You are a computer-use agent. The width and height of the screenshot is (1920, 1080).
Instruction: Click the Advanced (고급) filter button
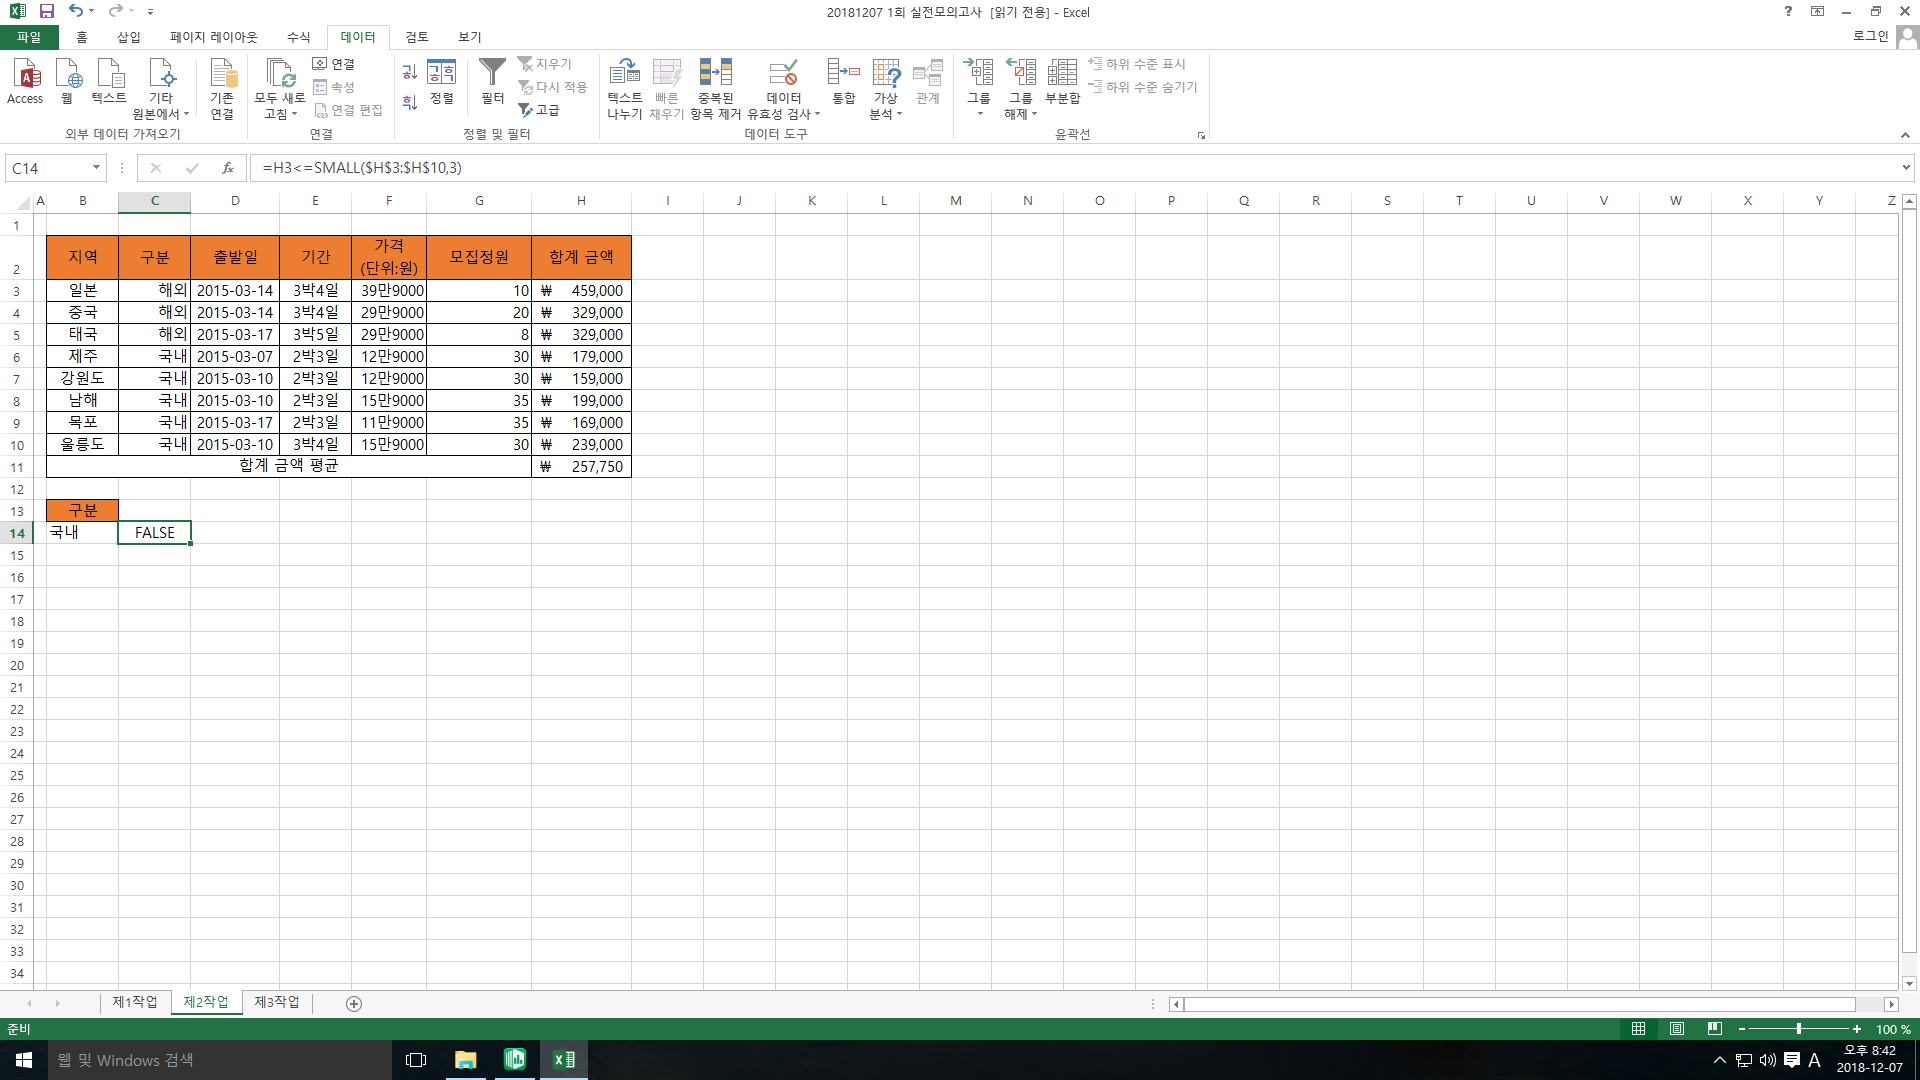(x=540, y=110)
